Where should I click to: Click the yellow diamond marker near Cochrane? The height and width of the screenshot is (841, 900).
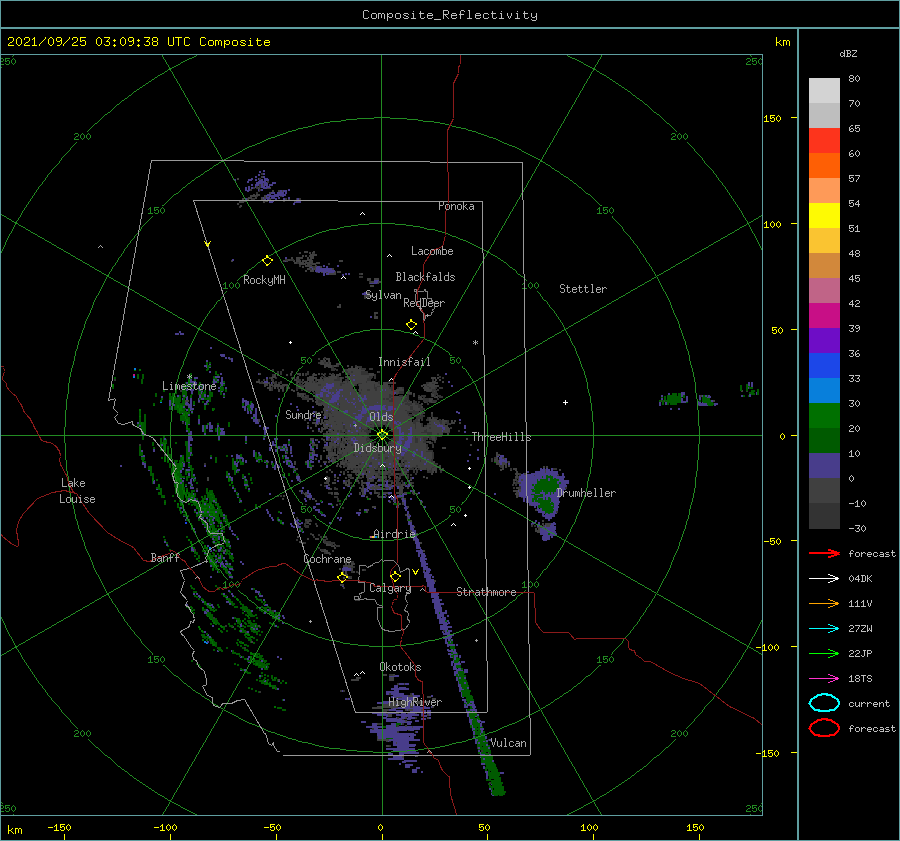pyautogui.click(x=343, y=577)
